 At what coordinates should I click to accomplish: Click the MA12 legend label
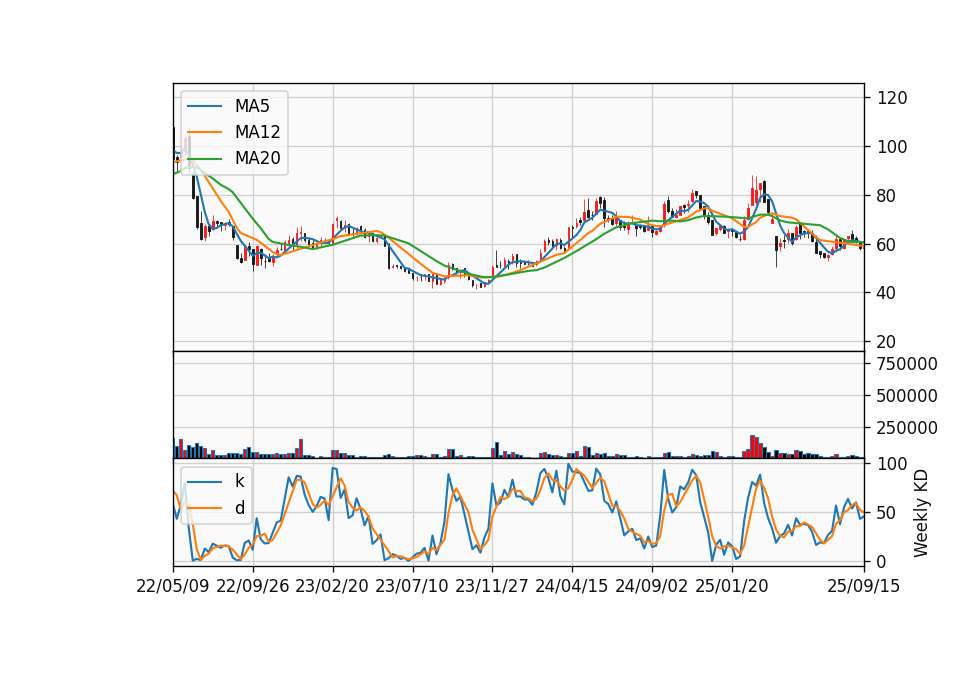coord(257,132)
